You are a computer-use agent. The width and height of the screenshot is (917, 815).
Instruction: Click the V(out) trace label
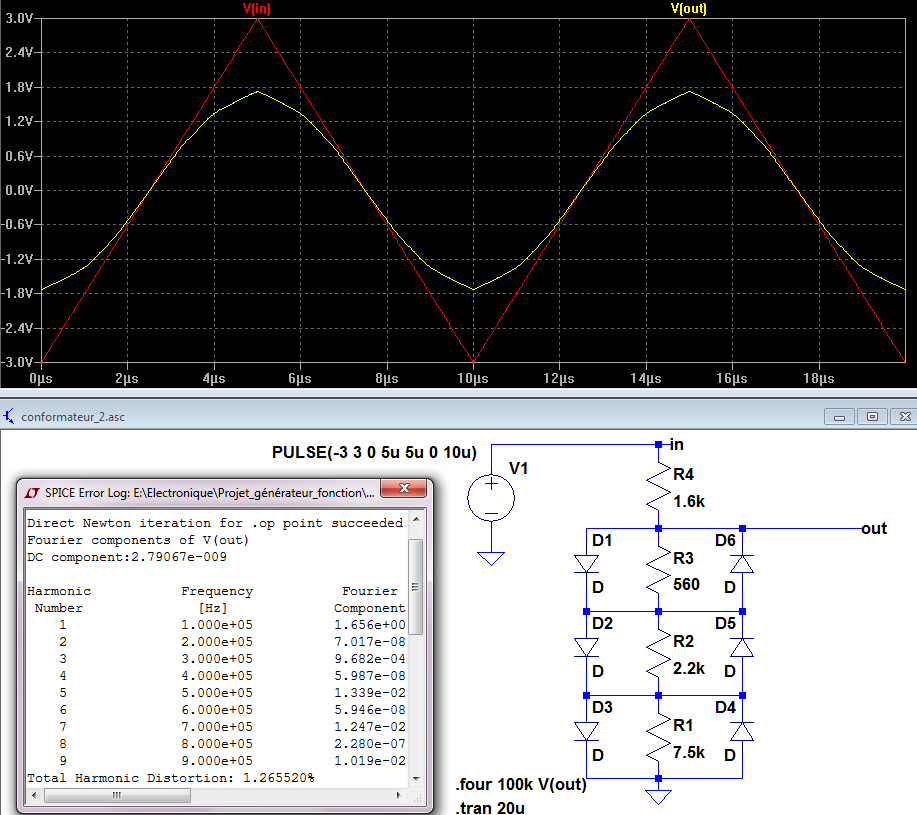(688, 8)
